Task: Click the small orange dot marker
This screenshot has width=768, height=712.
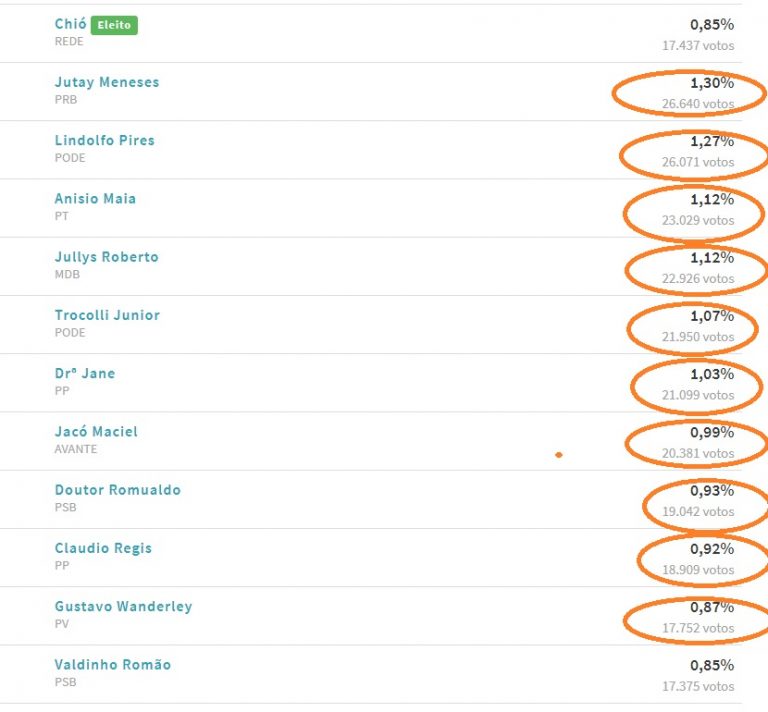Action: (558, 455)
